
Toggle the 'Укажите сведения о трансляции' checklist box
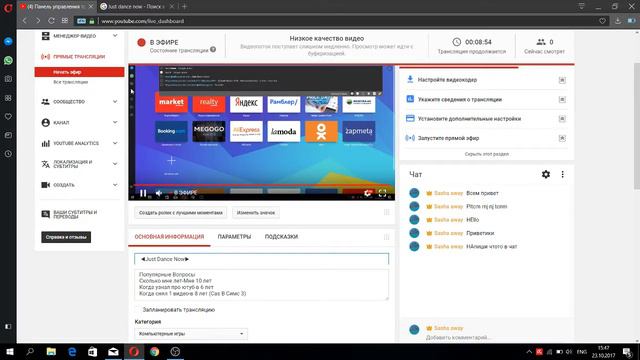pyautogui.click(x=562, y=100)
